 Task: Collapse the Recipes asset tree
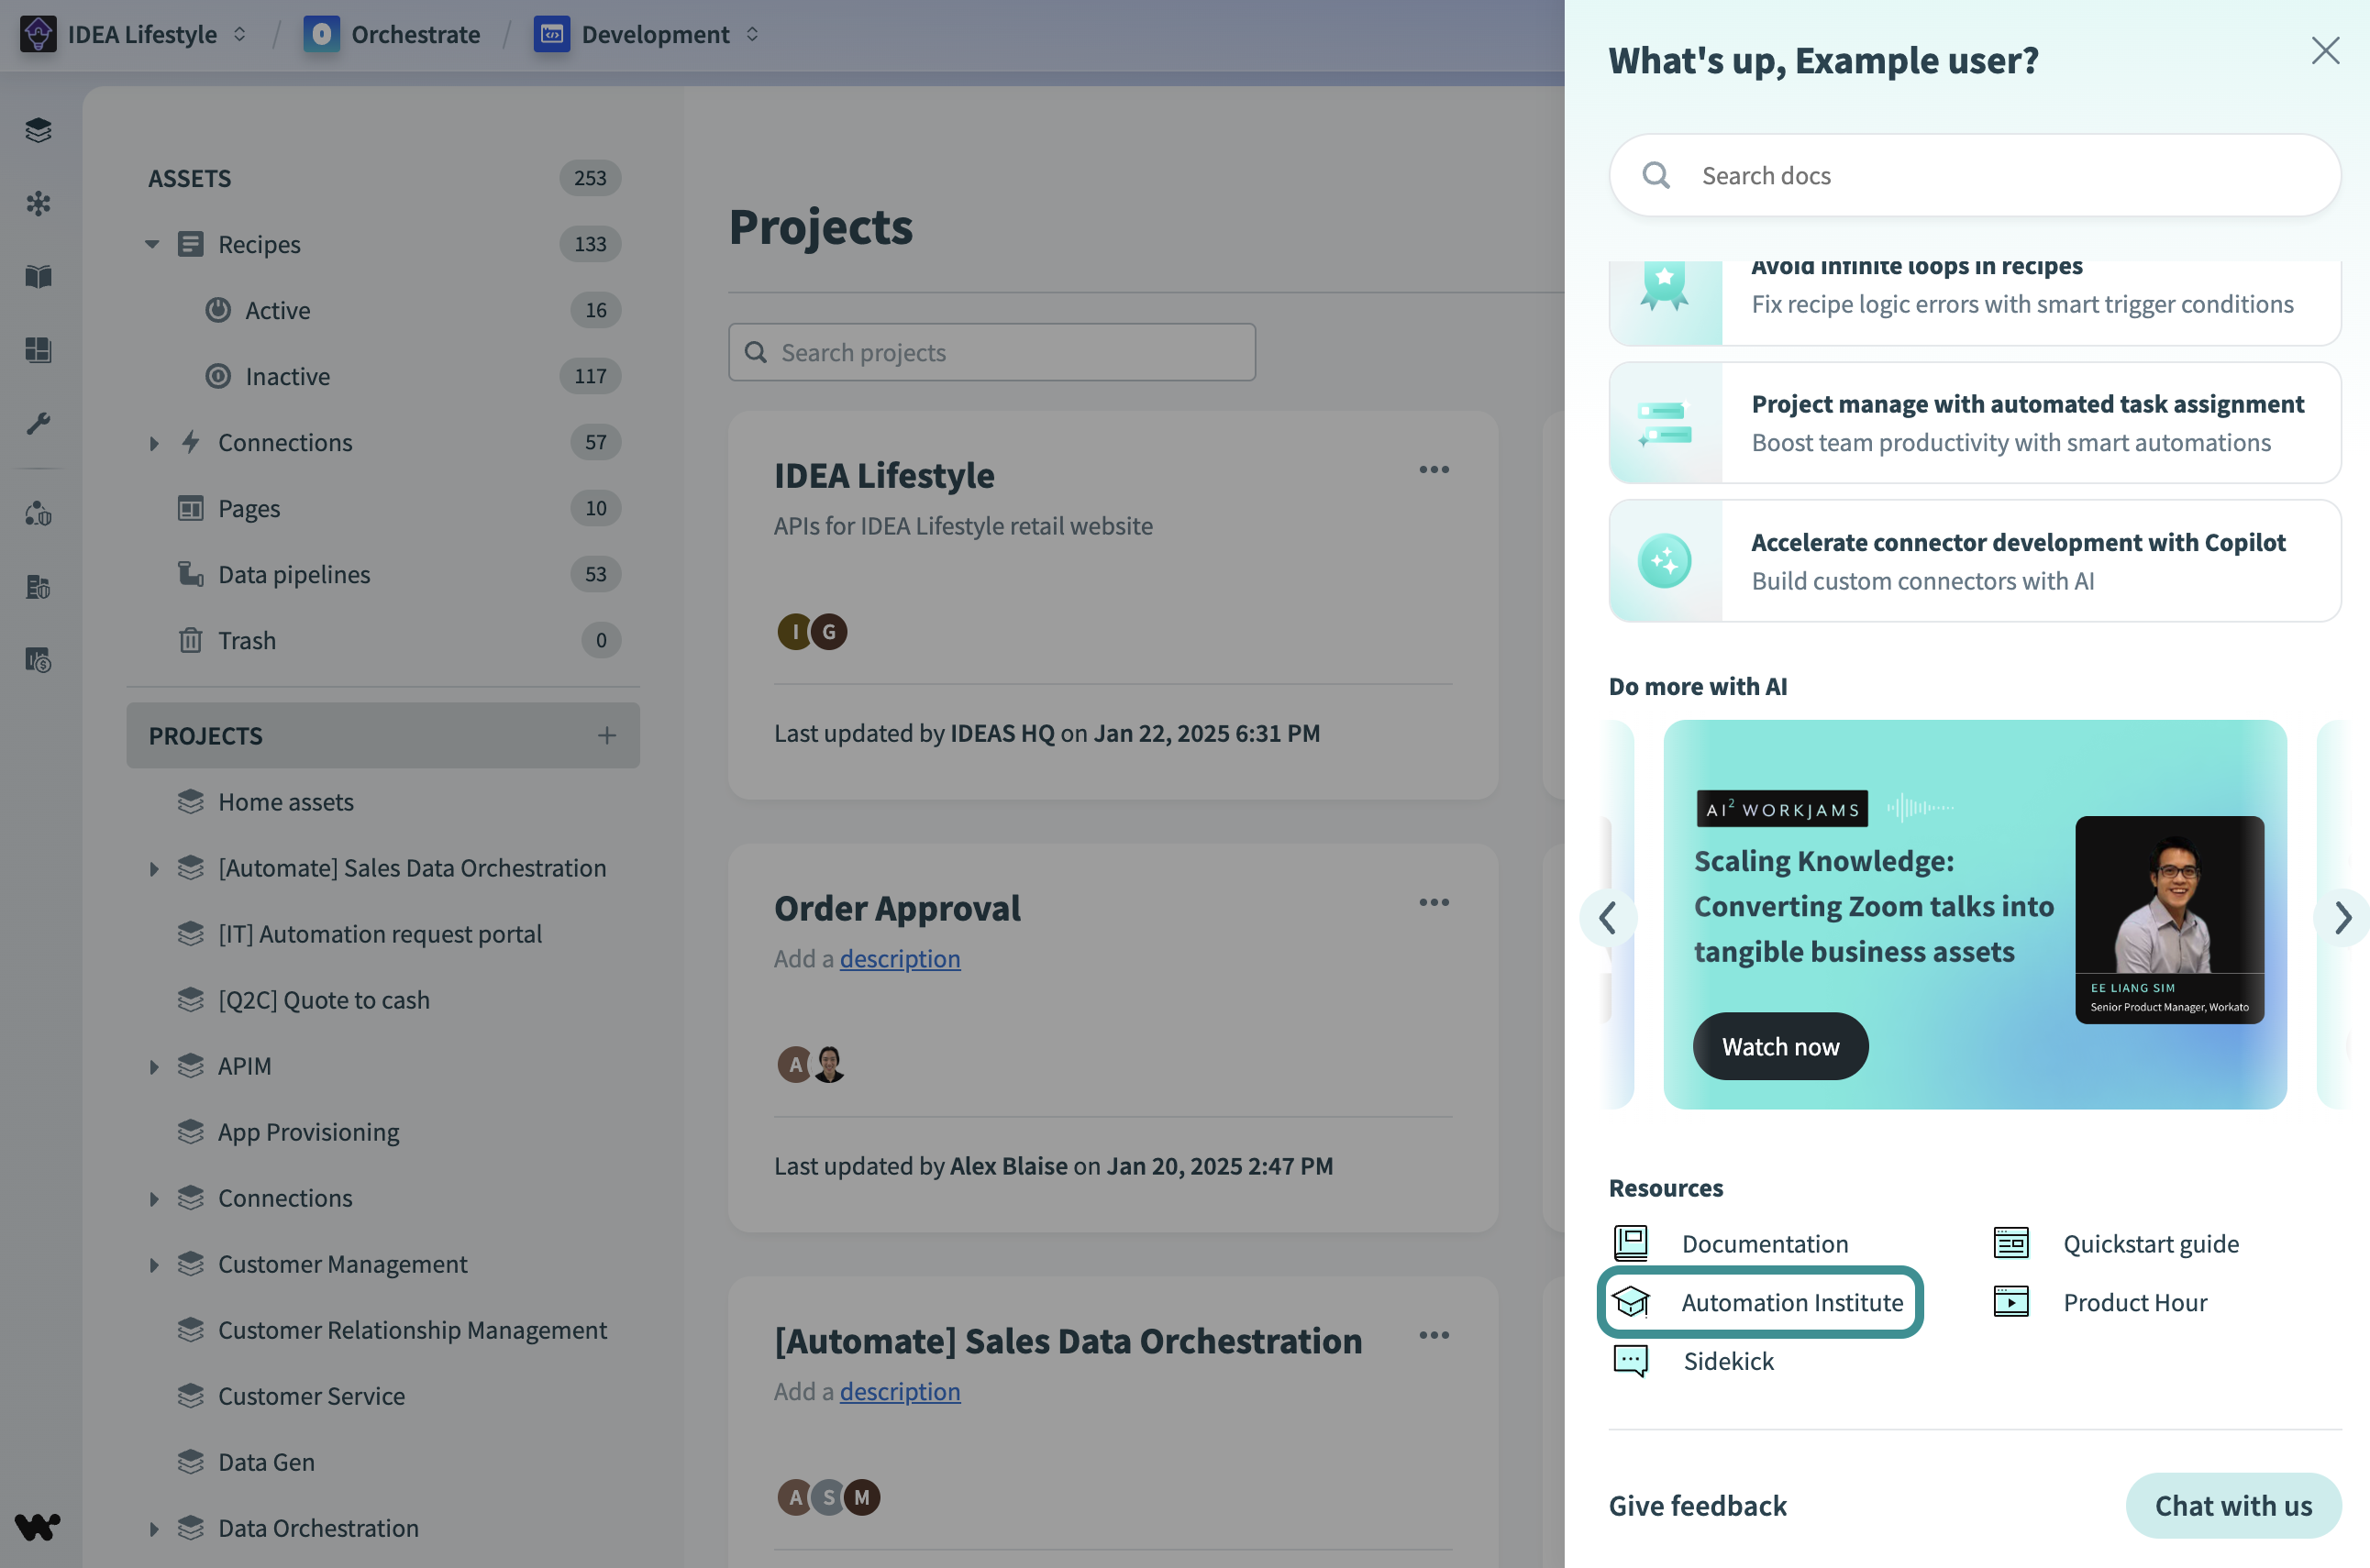click(152, 244)
